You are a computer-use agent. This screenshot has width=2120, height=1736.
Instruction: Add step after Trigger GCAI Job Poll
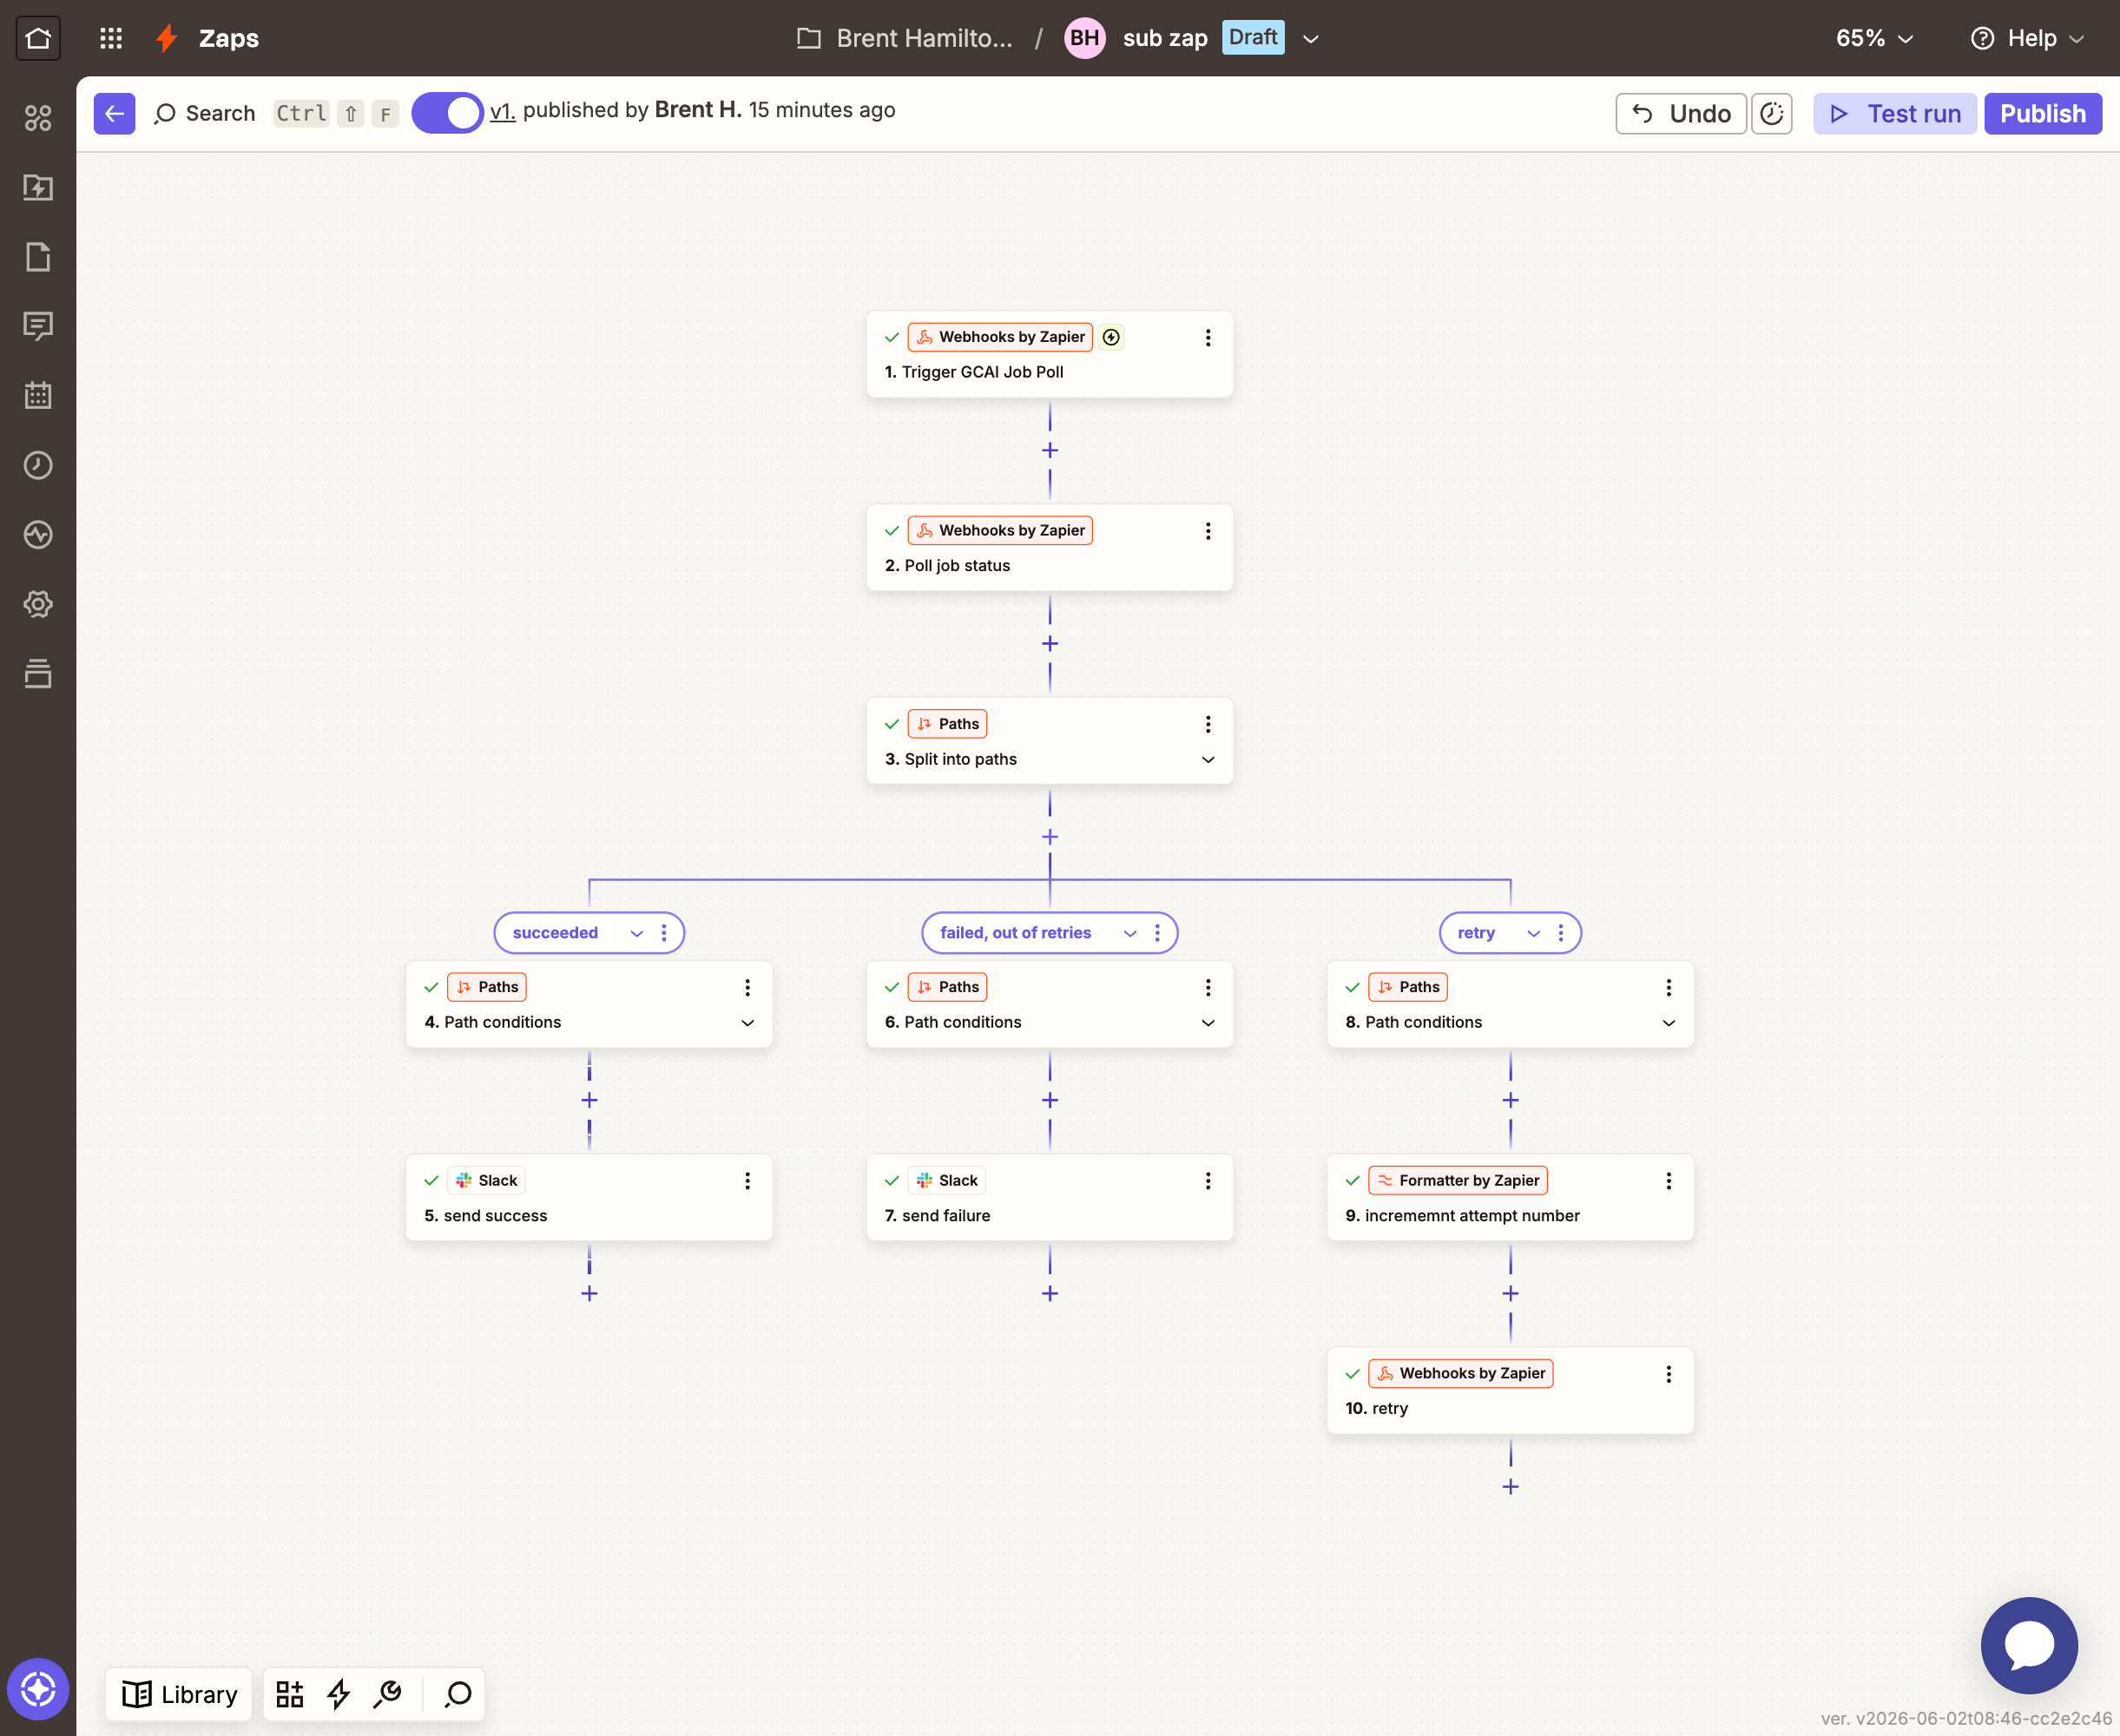(1050, 451)
